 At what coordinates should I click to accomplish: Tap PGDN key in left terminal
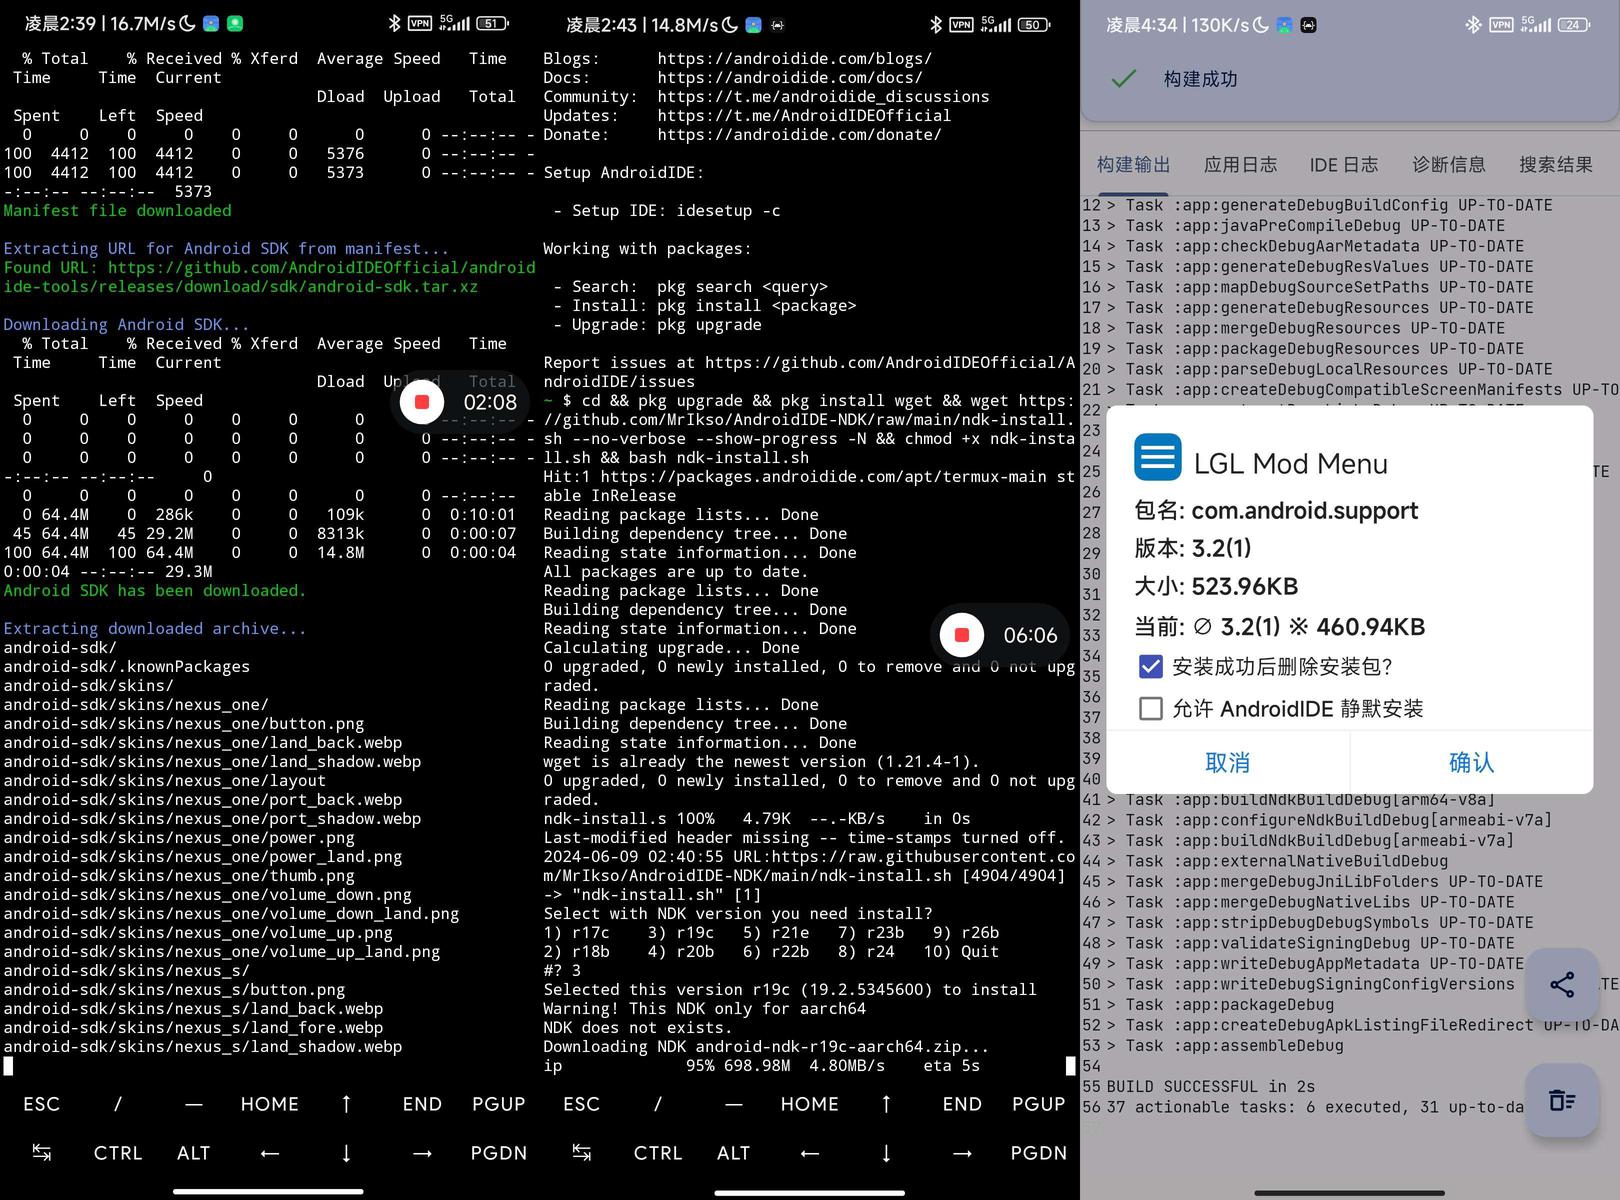[498, 1153]
